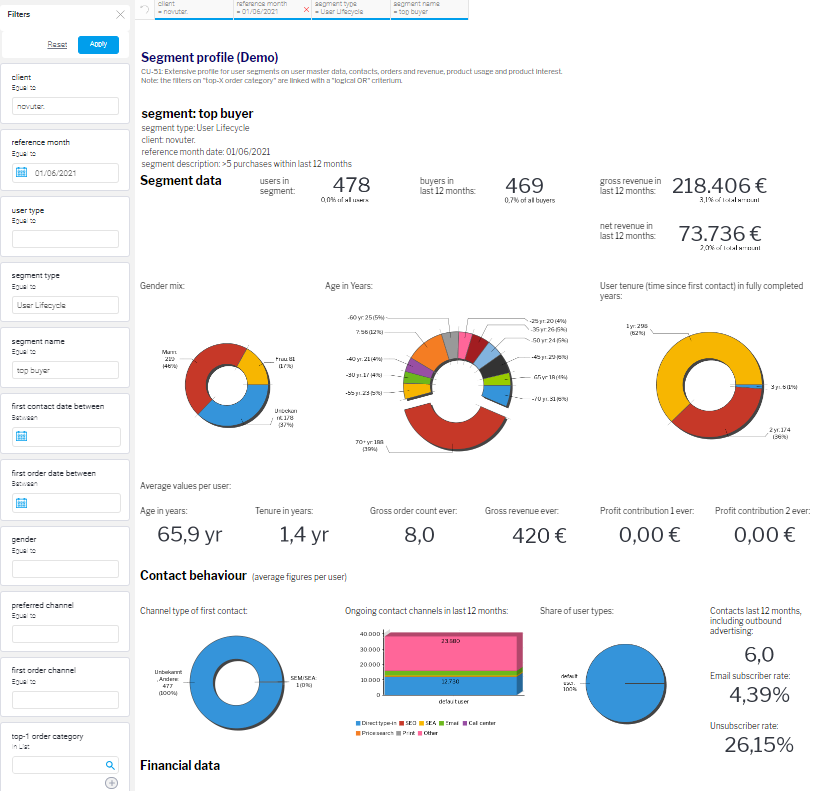Click the user type input field
Screen dimensions: 819x791
click(x=65, y=239)
